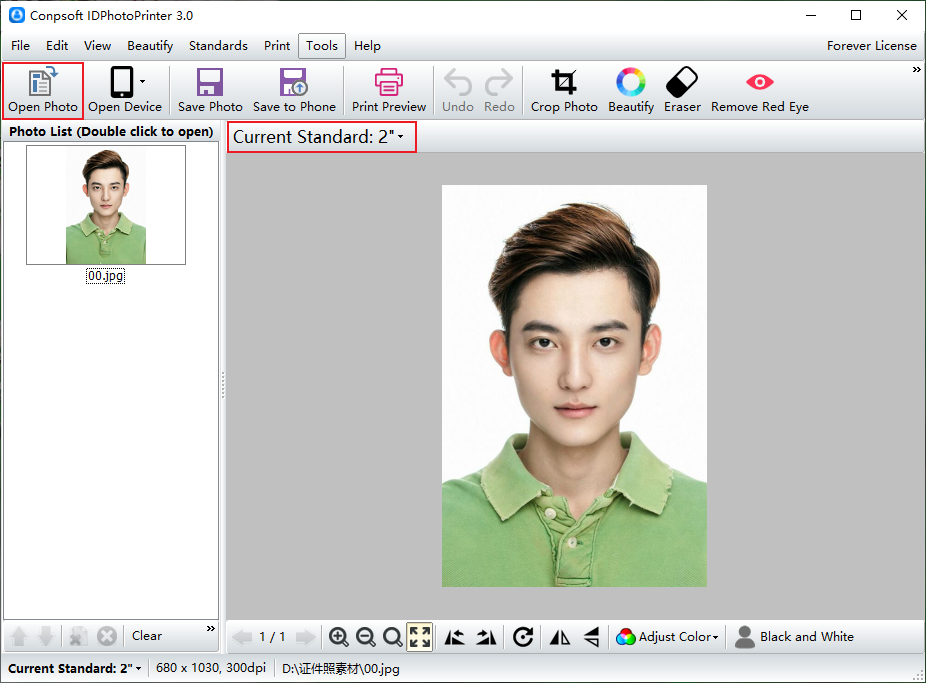
Task: Select the Eraser tool
Action: 682,90
